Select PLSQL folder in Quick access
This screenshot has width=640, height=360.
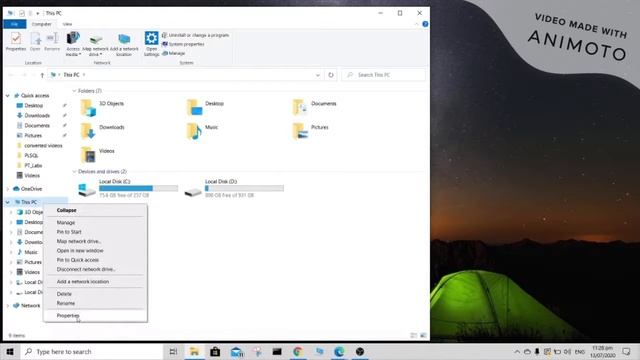click(x=27, y=156)
